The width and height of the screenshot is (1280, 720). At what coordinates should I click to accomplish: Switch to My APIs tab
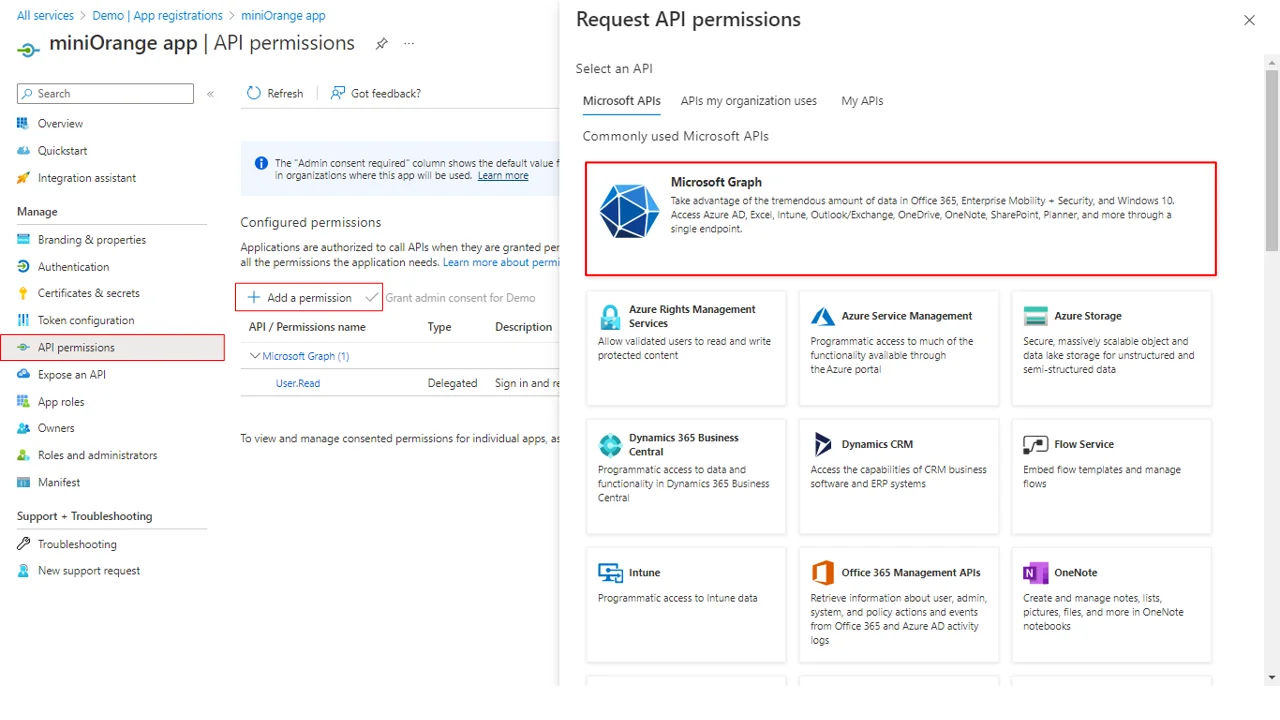(x=862, y=101)
